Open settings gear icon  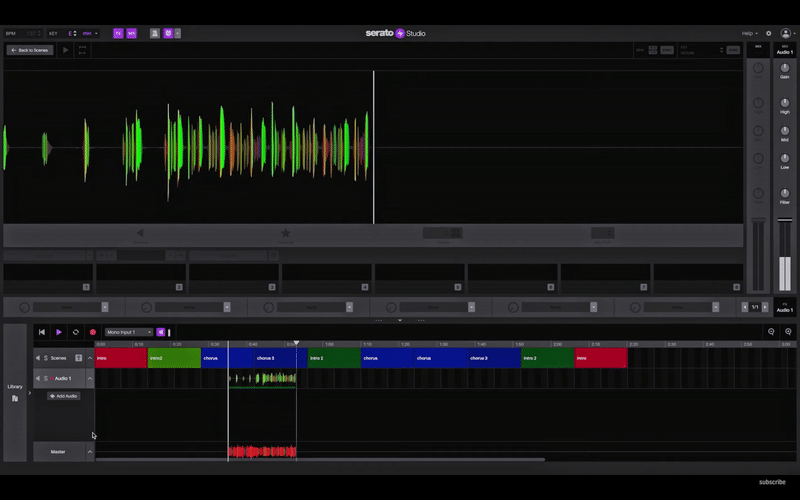click(x=768, y=33)
